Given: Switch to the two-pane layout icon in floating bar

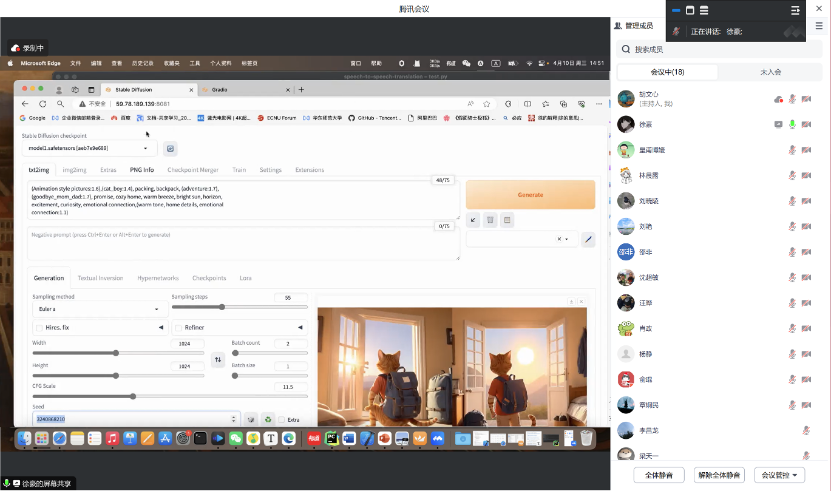Looking at the screenshot, I should pos(690,10).
